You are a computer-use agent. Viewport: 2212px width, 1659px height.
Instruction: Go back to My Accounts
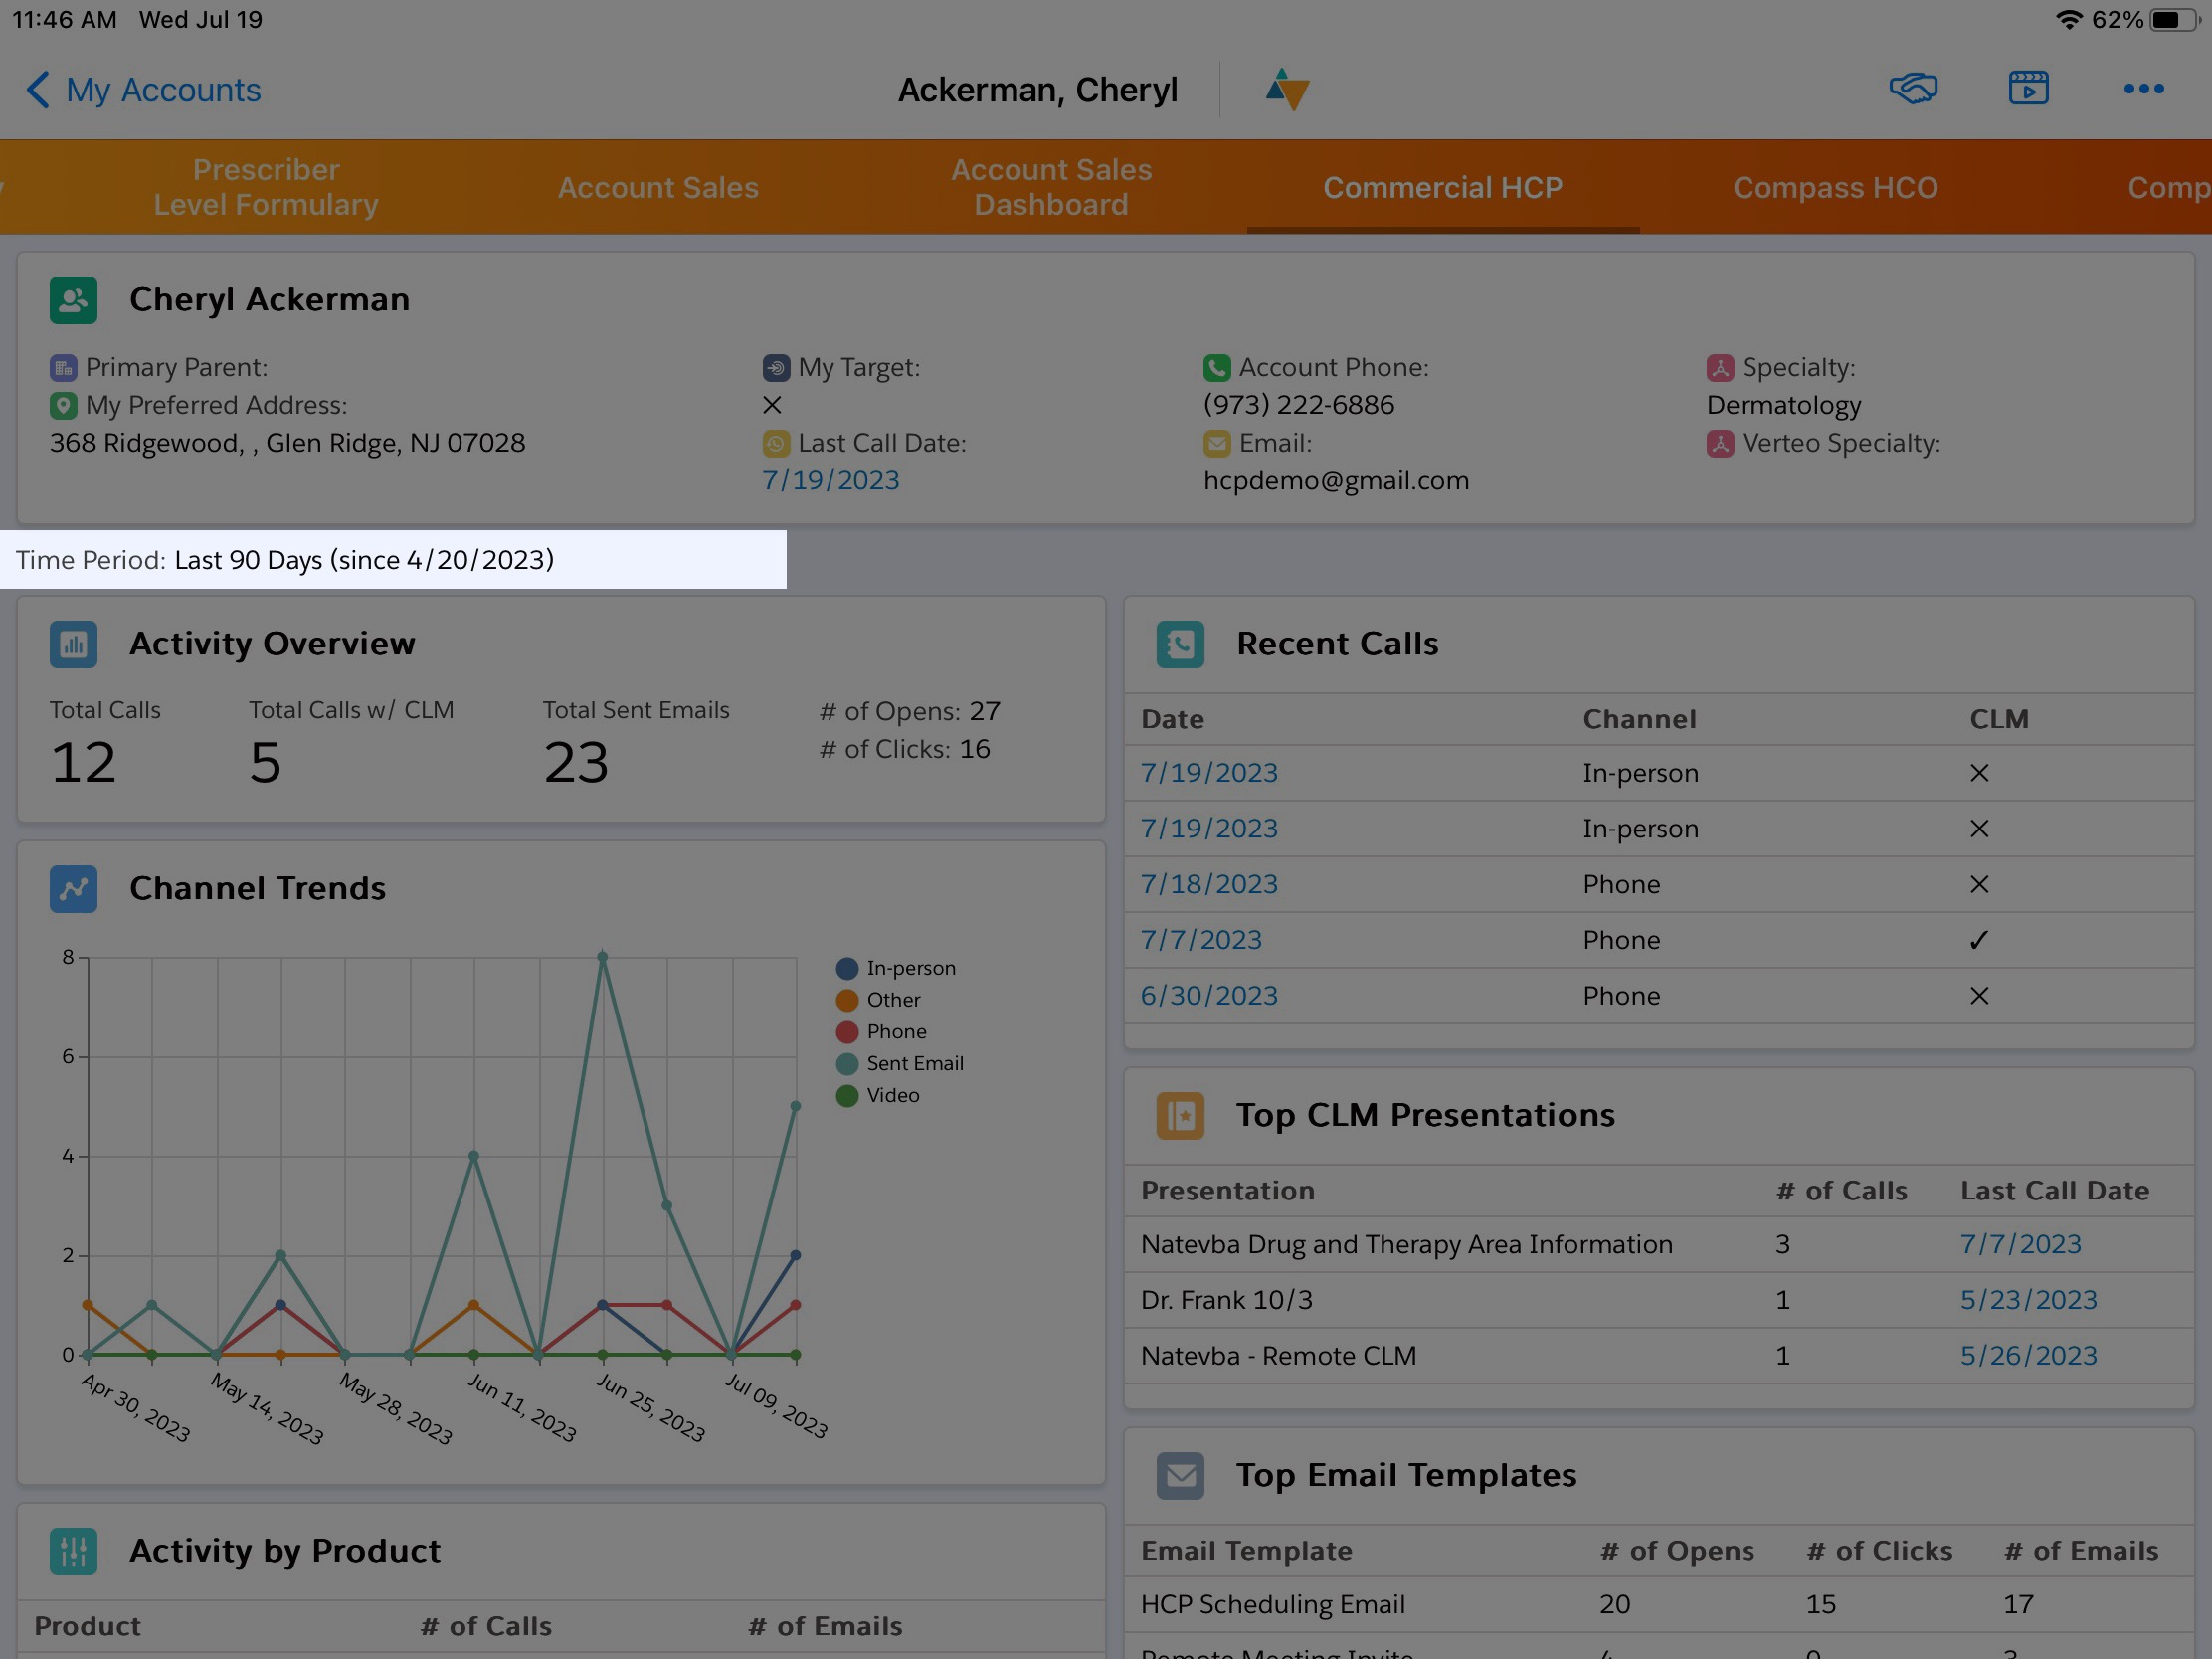(143, 90)
